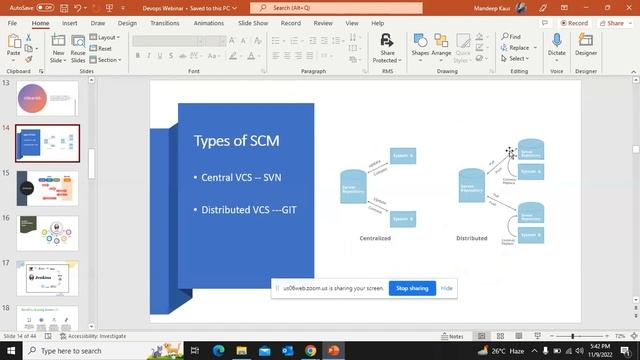Open the File menu
This screenshot has width=640, height=360.
click(x=12, y=23)
